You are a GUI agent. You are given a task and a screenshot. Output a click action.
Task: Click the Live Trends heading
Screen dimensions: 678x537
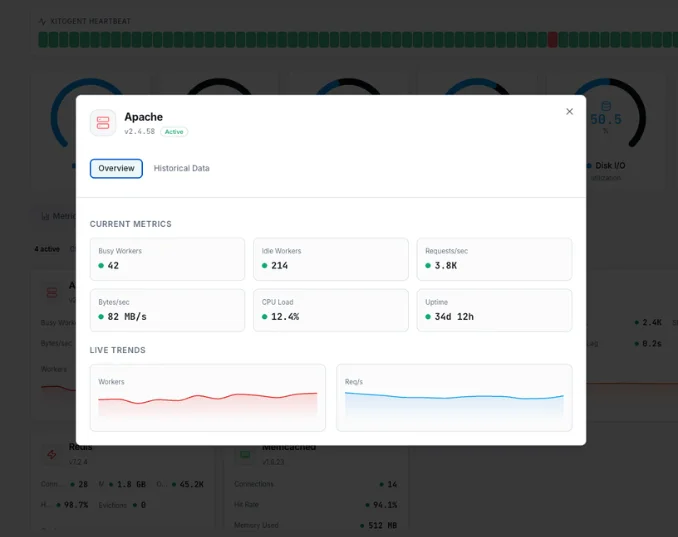pos(118,350)
